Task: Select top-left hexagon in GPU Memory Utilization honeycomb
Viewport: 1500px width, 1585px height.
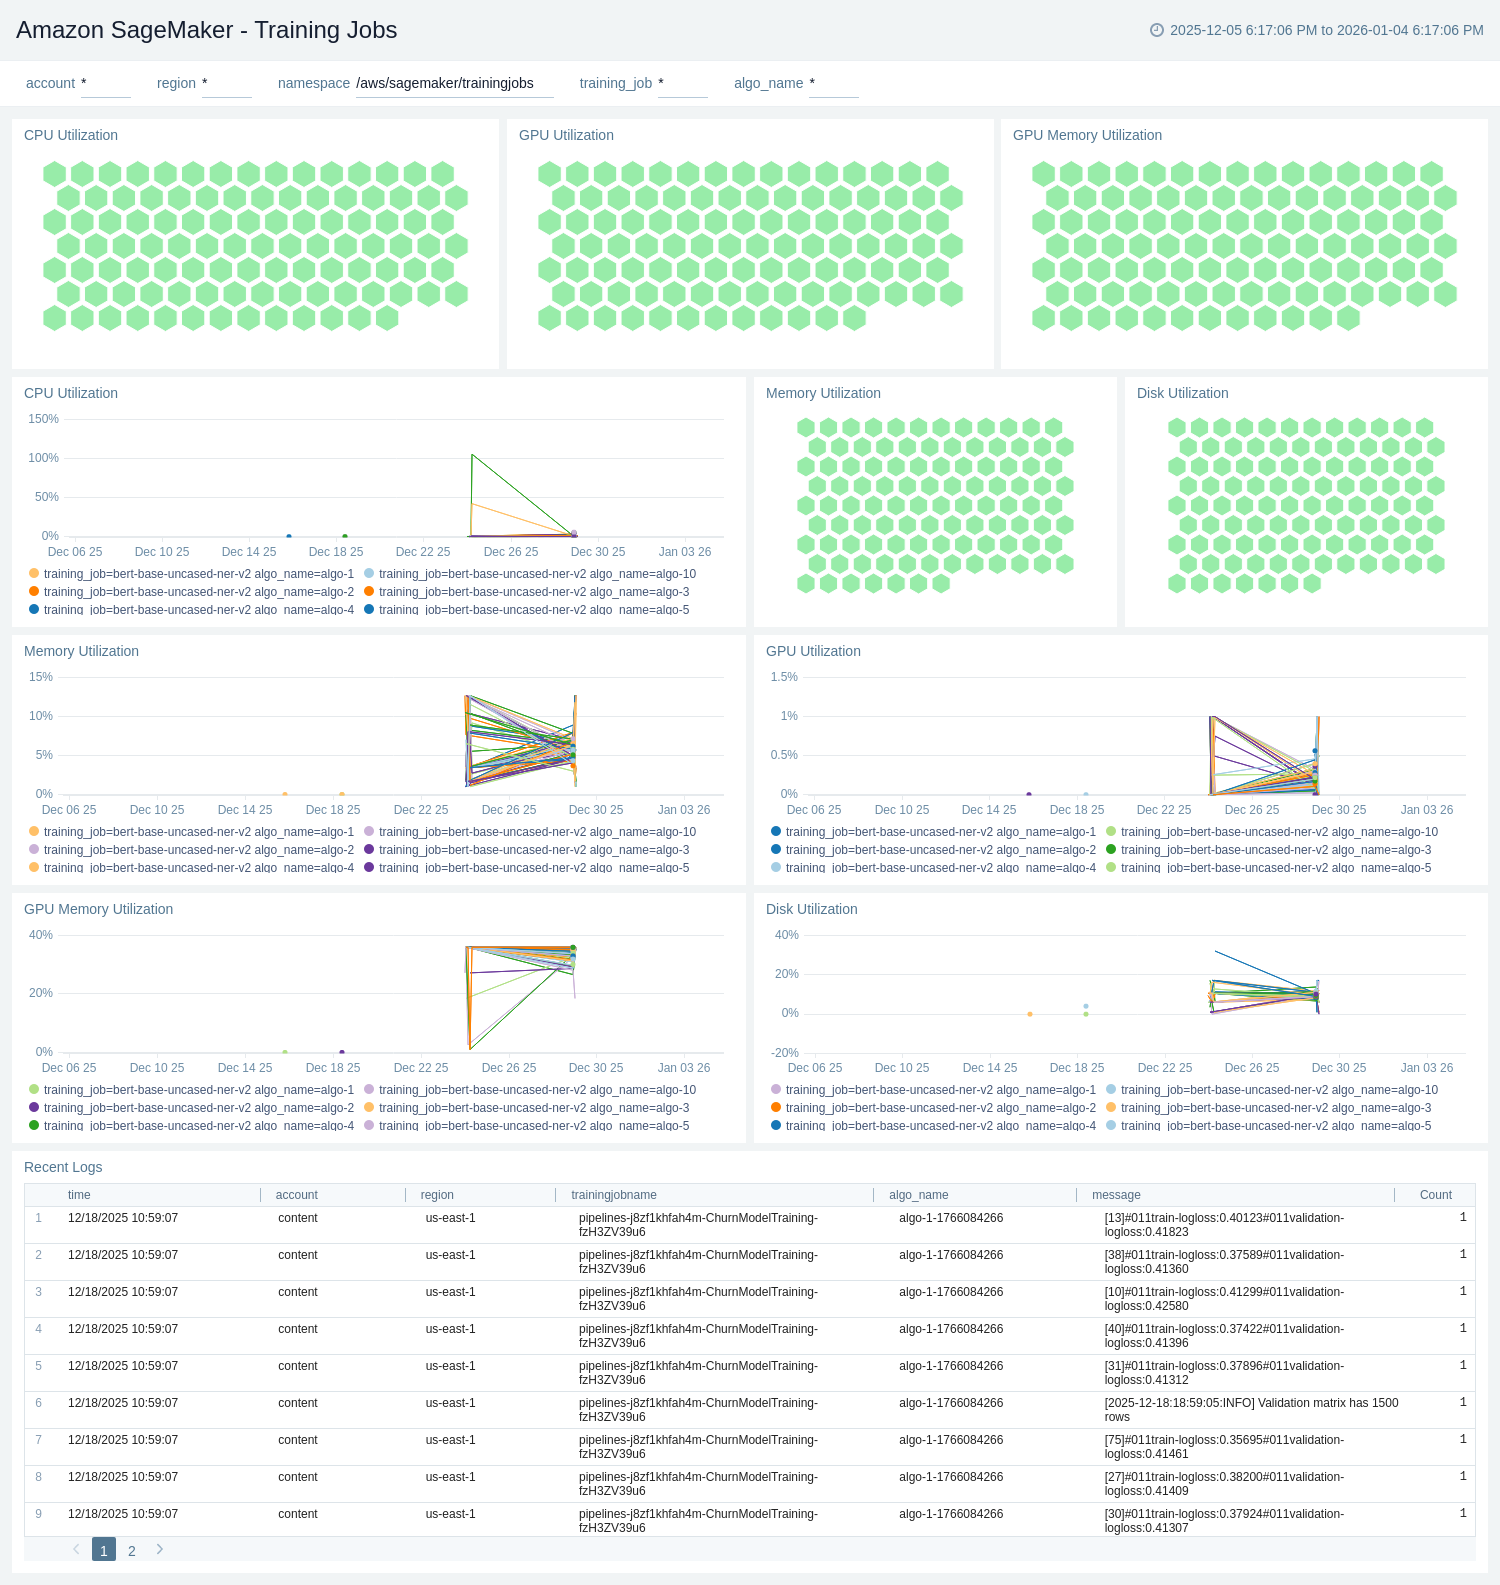Action: 1044,174
